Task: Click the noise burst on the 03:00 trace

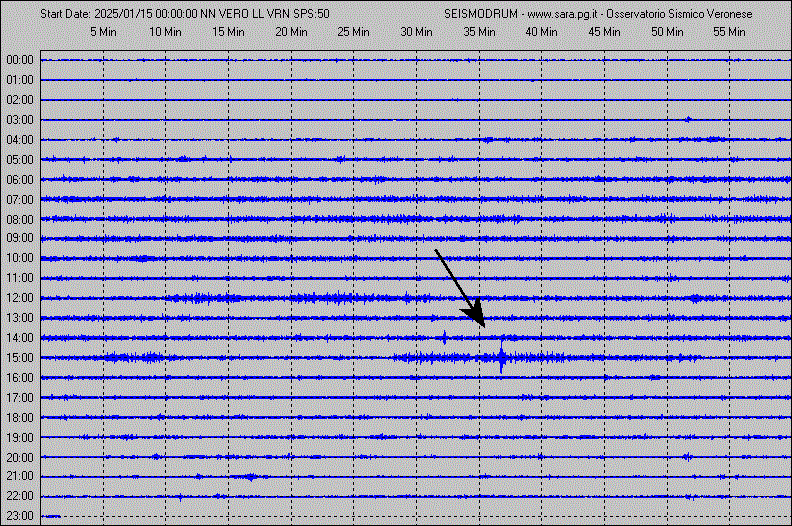Action: [x=688, y=120]
